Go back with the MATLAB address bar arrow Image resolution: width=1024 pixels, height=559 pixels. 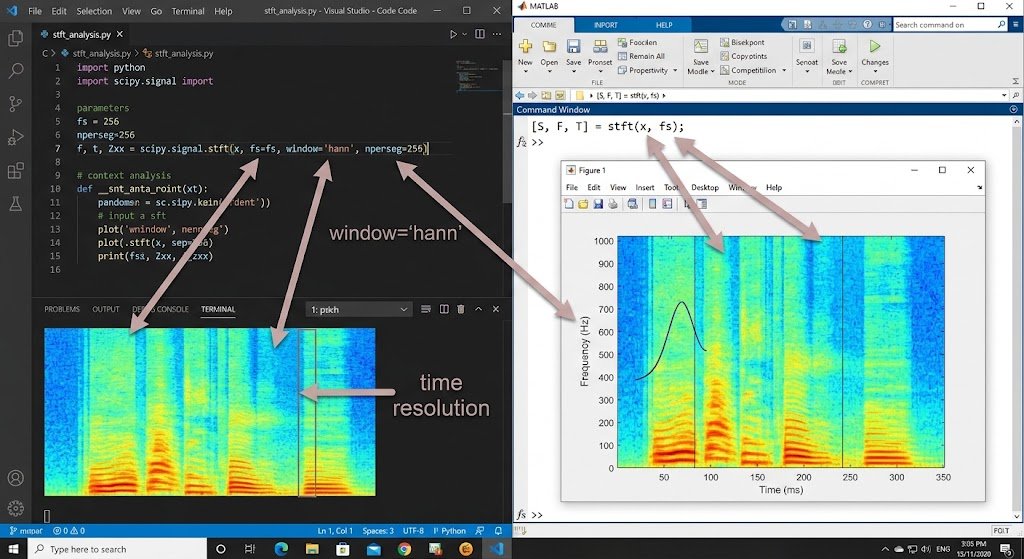click(x=520, y=95)
